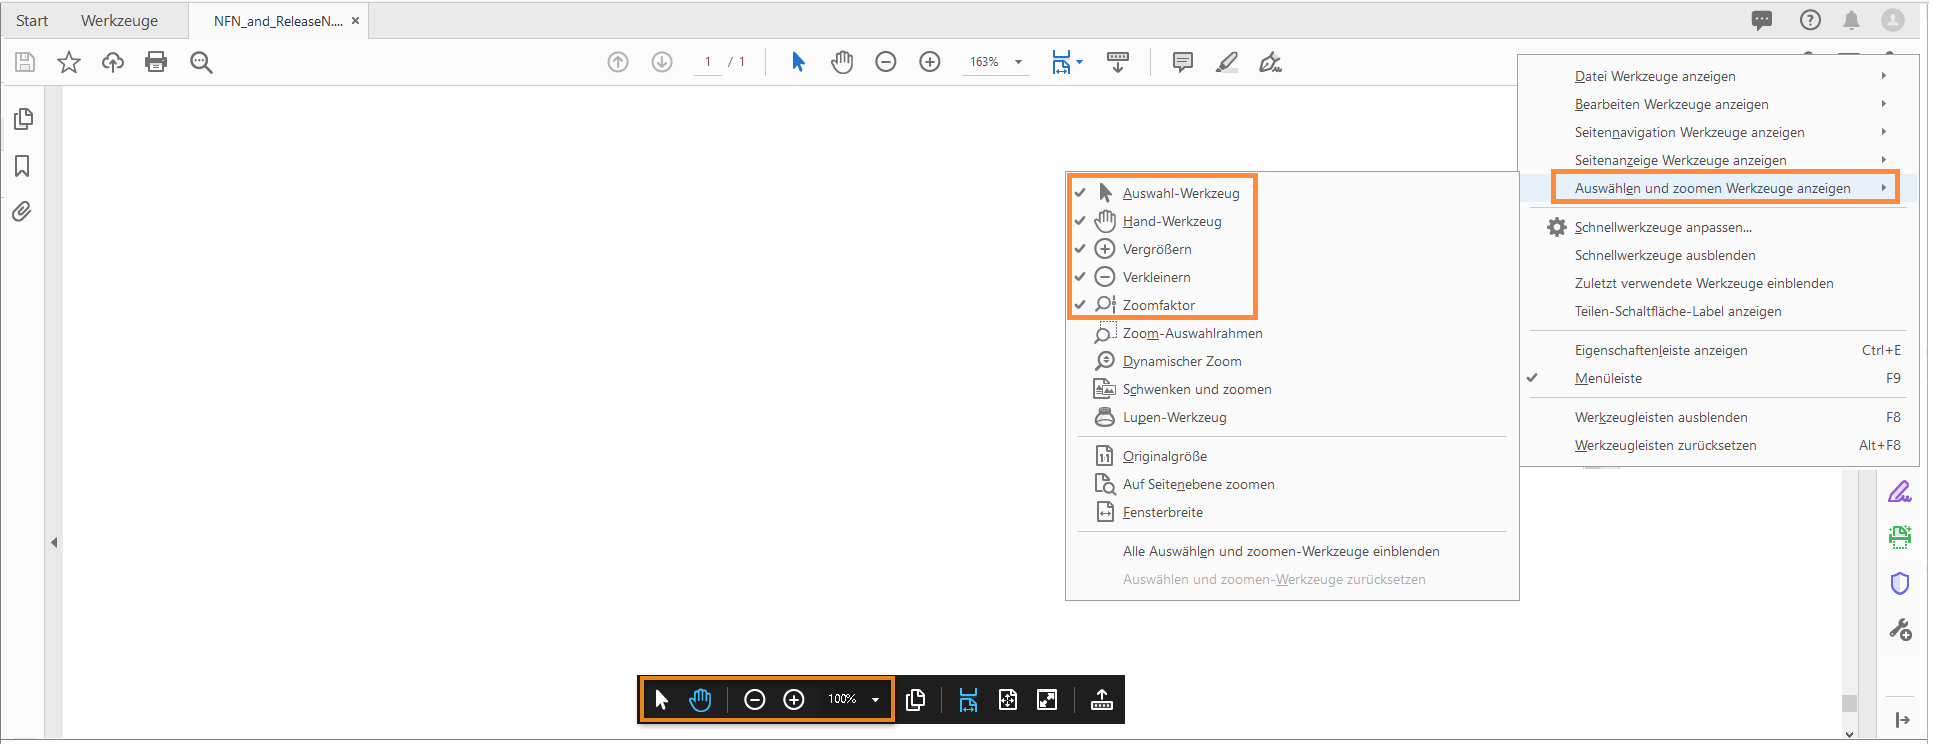Click the Save file icon
Image resolution: width=1934 pixels, height=744 pixels.
point(25,62)
